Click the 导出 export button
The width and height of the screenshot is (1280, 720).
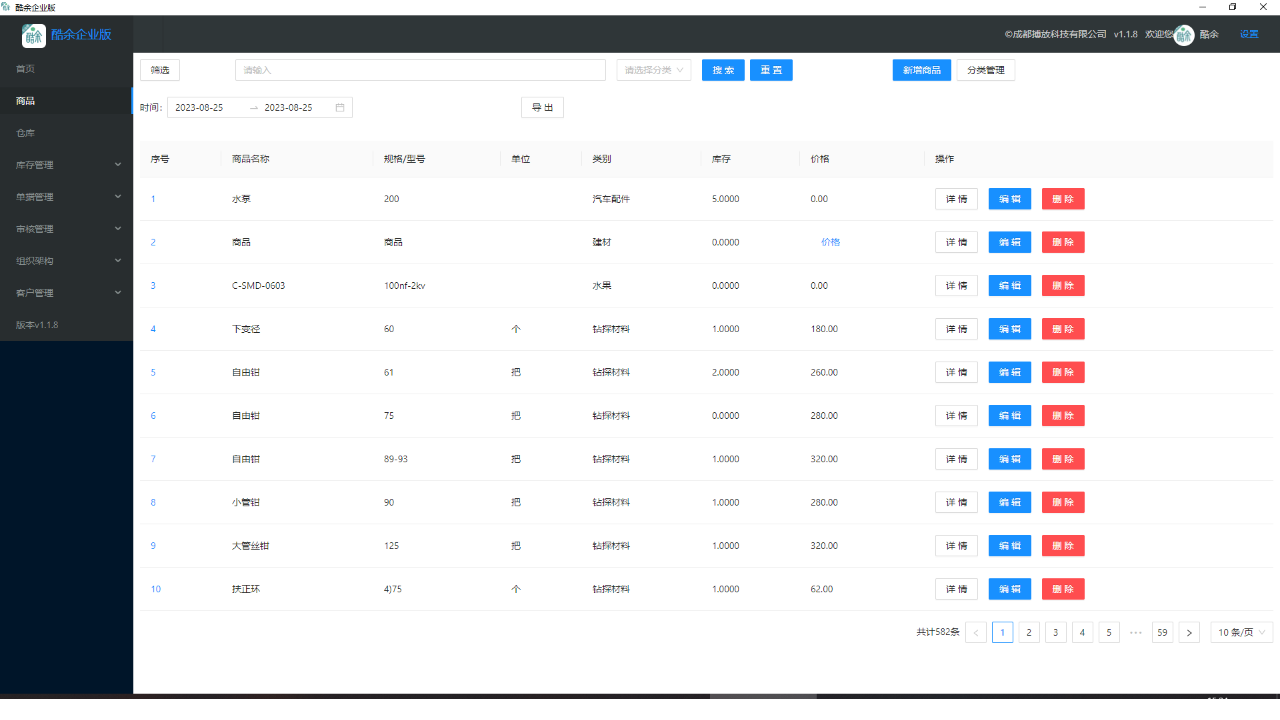[542, 107]
